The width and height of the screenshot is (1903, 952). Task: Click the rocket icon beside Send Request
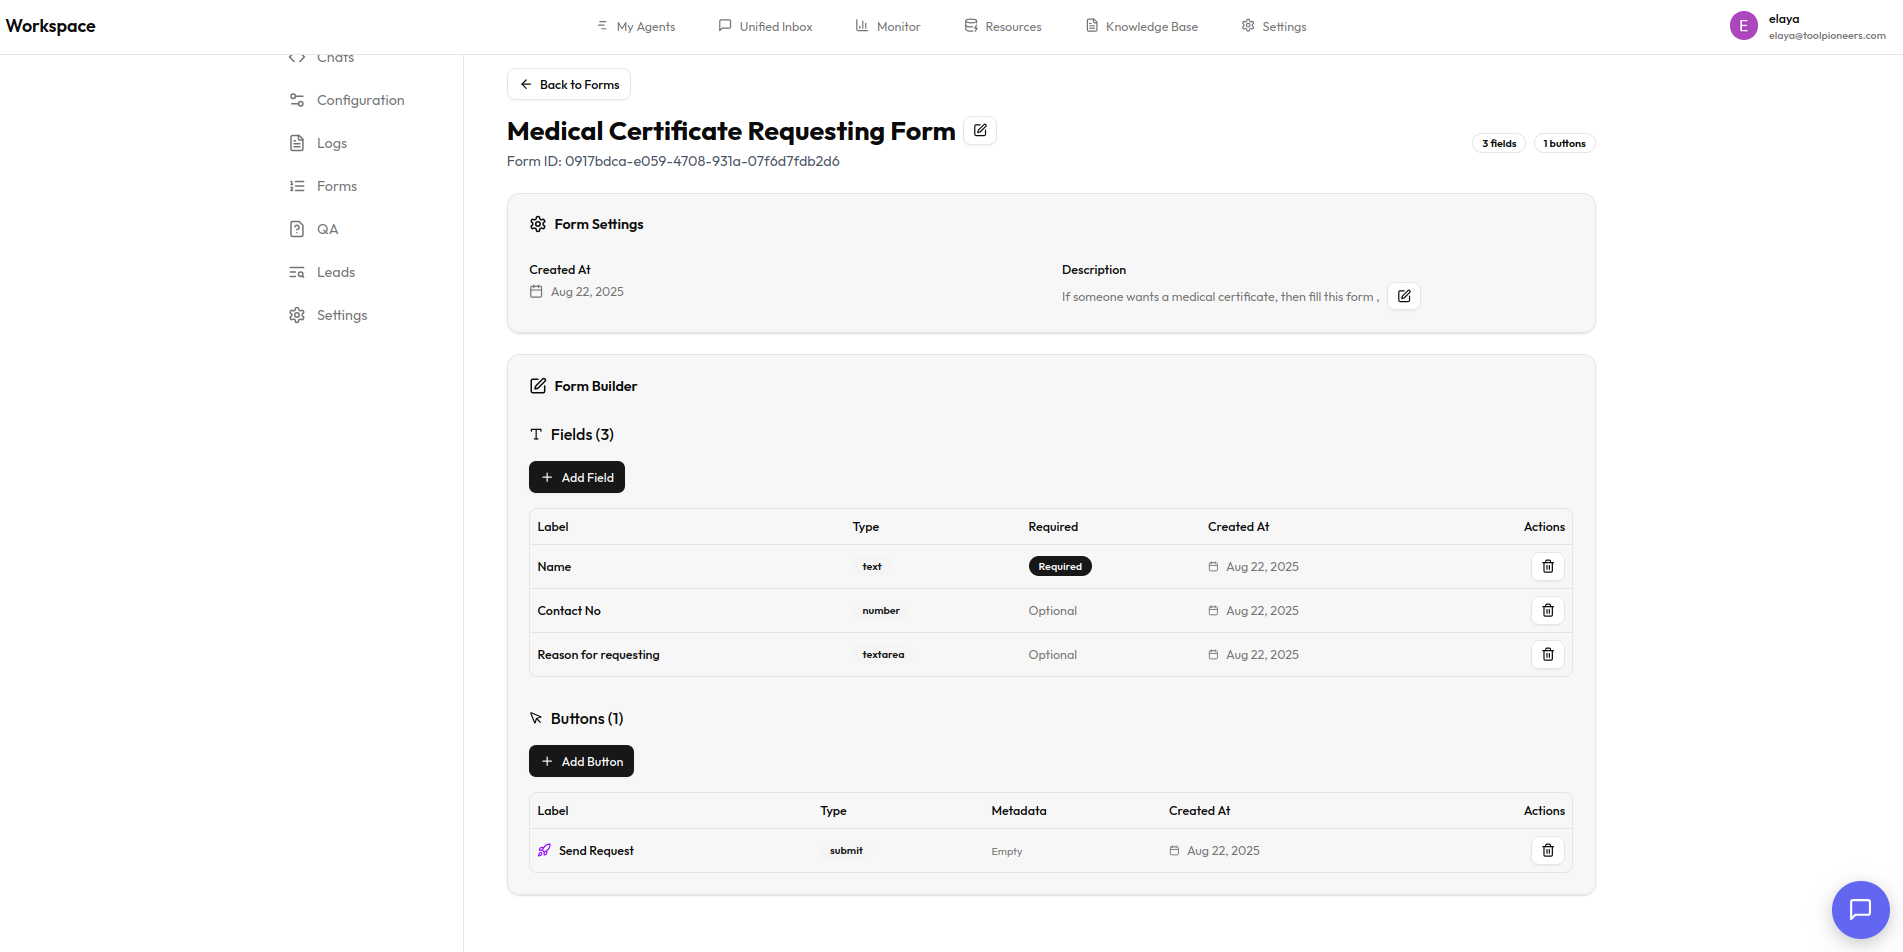(543, 850)
